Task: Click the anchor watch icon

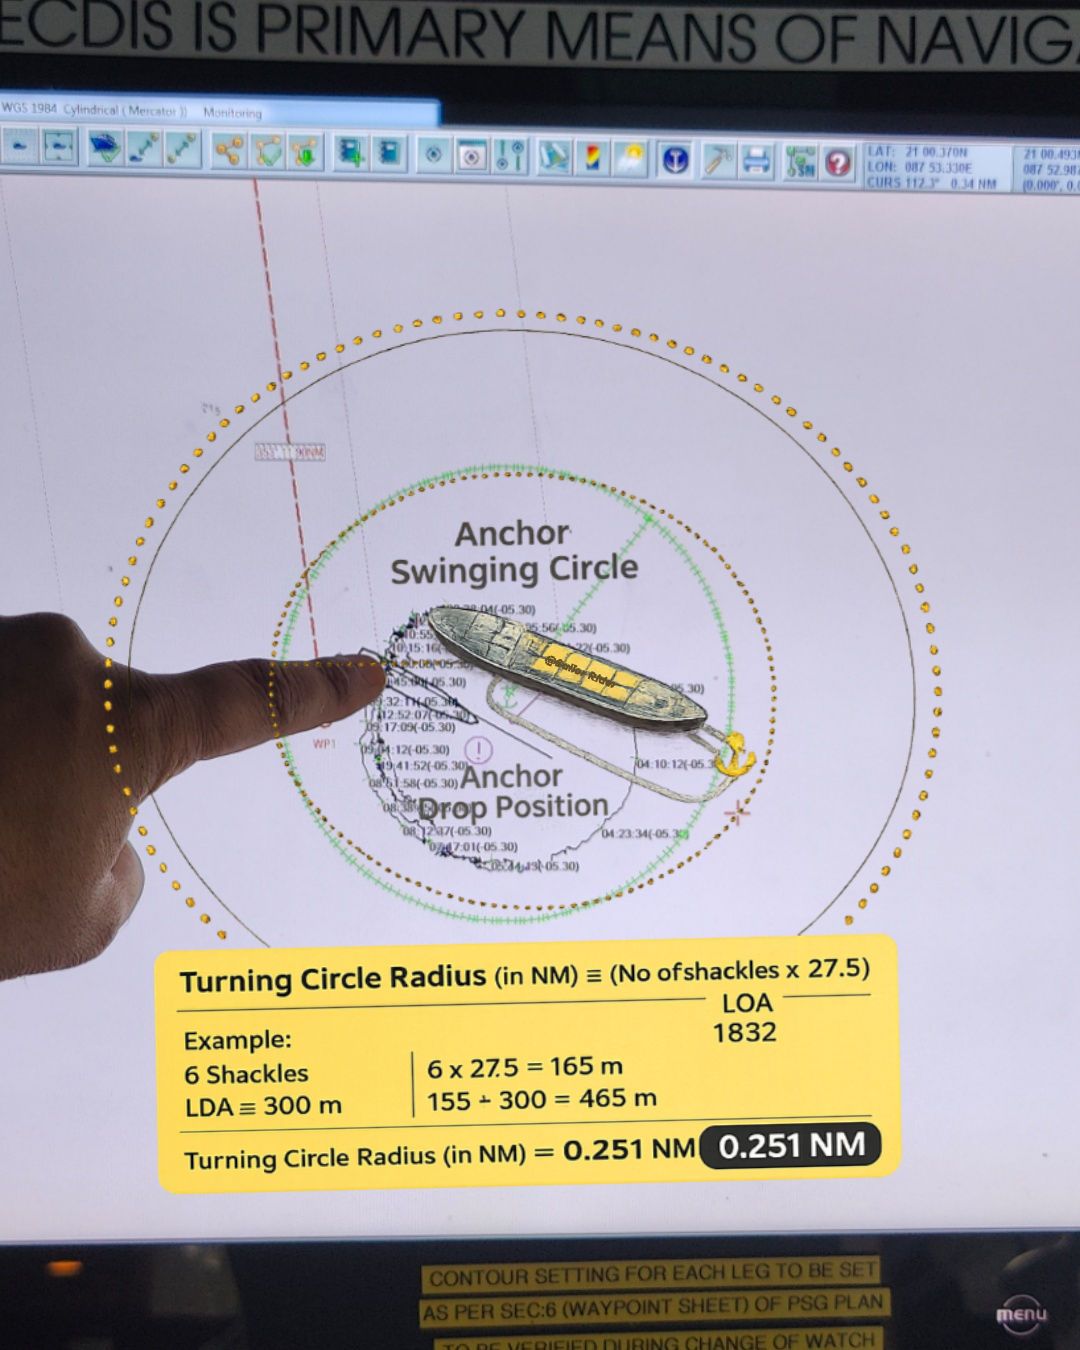Action: 676,160
